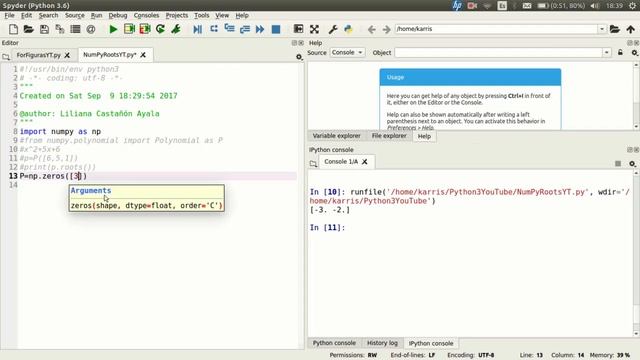The width and height of the screenshot is (640, 360).
Task: Click the system volume icon
Action: click(595, 5)
